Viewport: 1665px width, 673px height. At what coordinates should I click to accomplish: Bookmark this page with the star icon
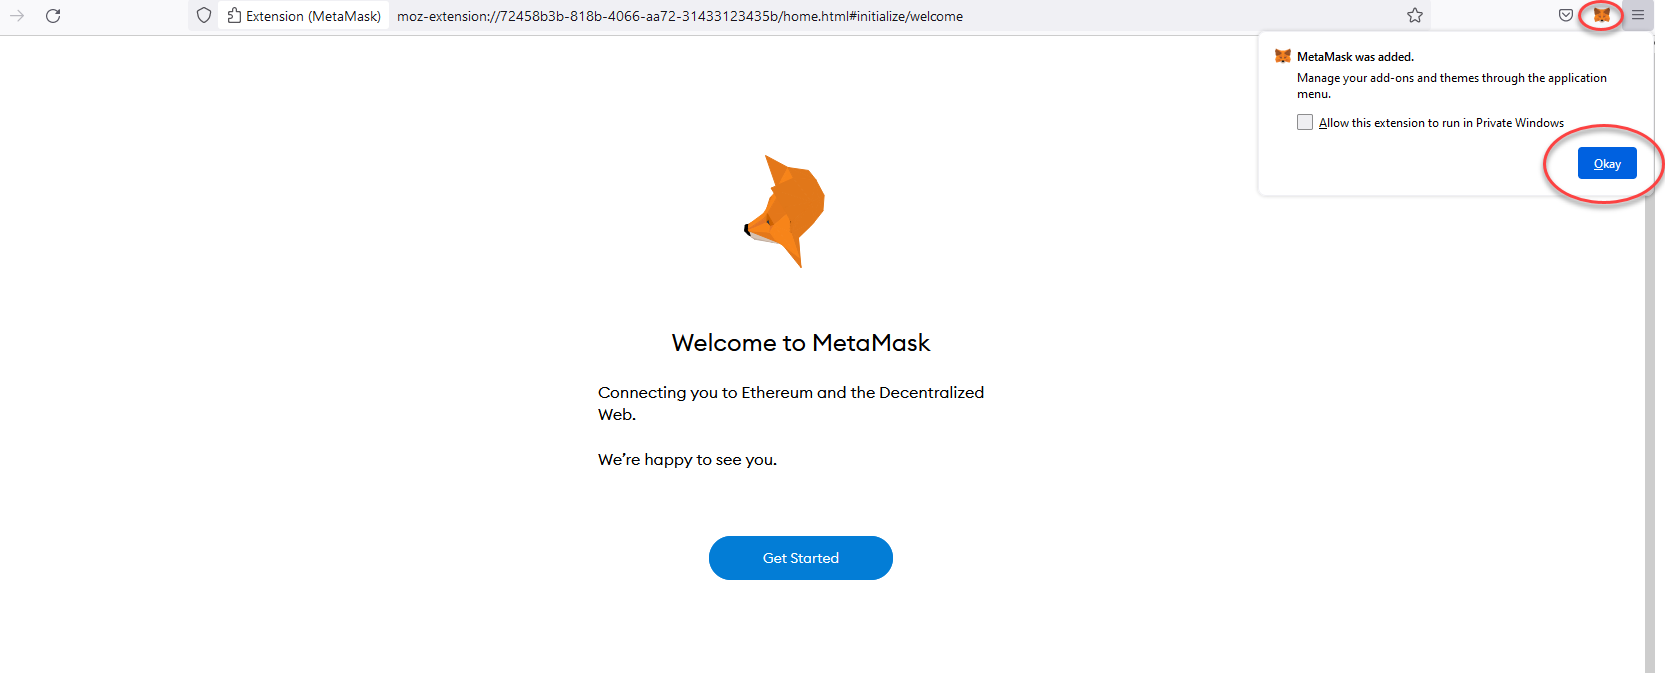coord(1414,15)
